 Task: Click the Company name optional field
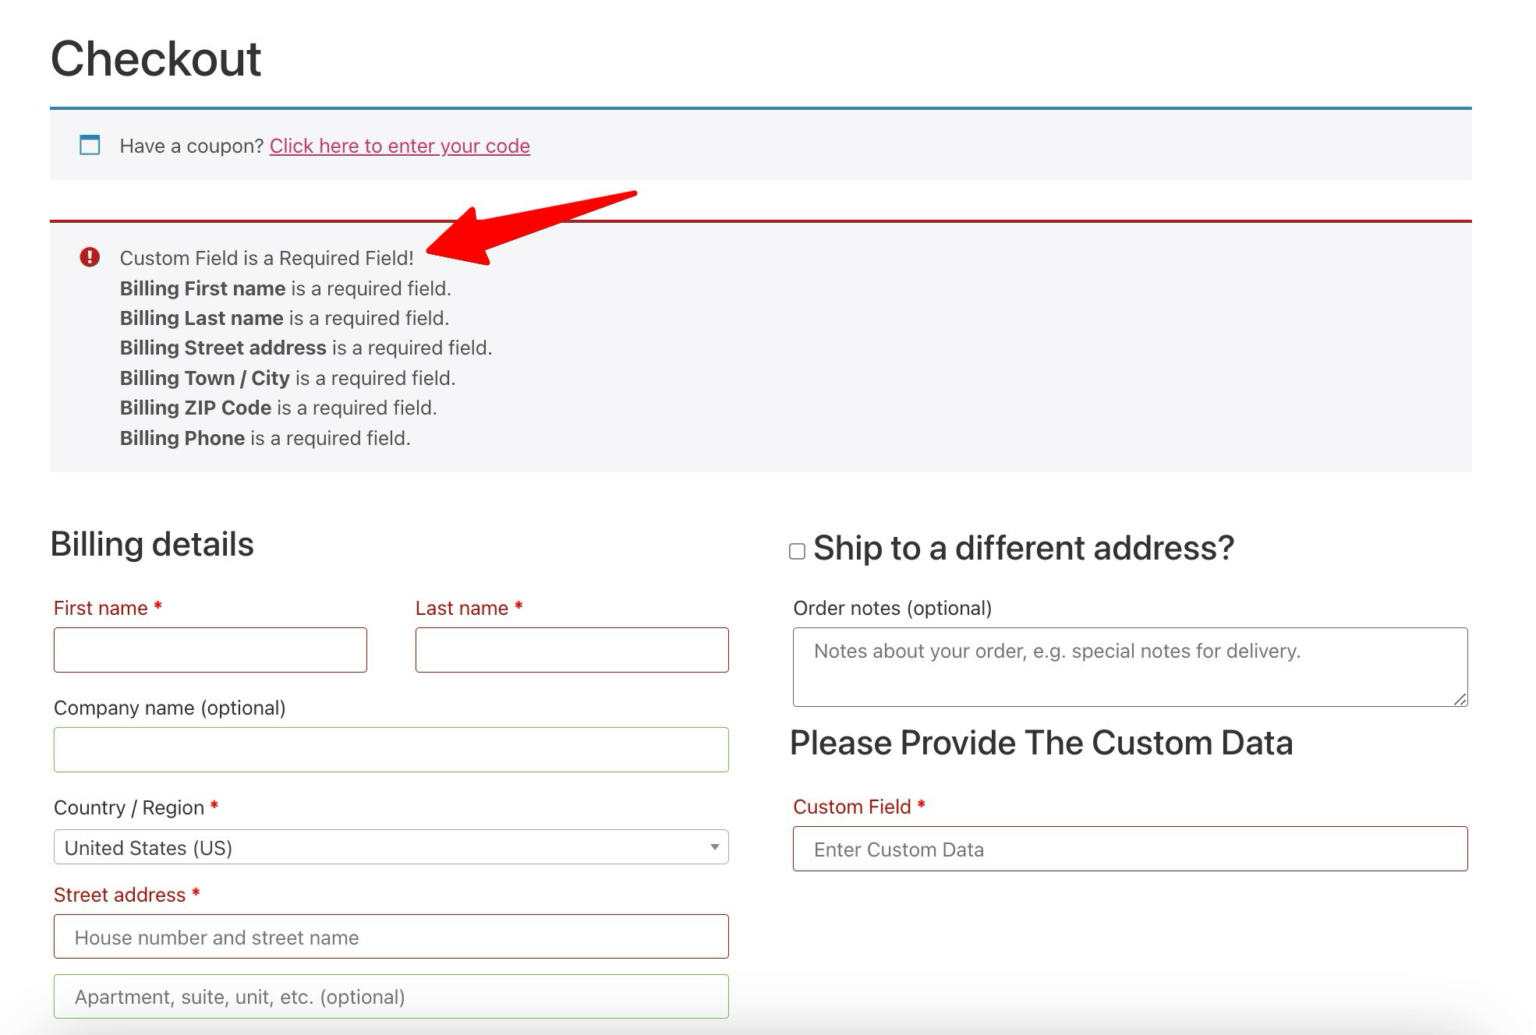390,749
